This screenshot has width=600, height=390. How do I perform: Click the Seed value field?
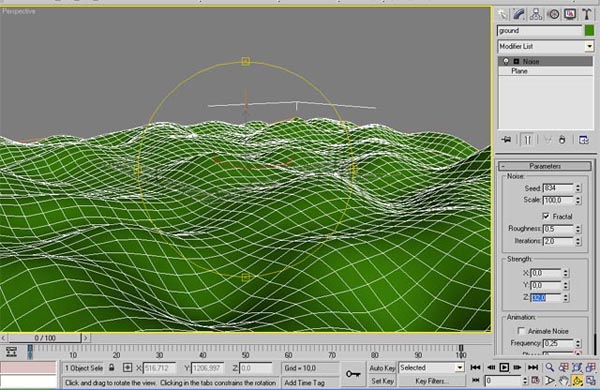(558, 188)
